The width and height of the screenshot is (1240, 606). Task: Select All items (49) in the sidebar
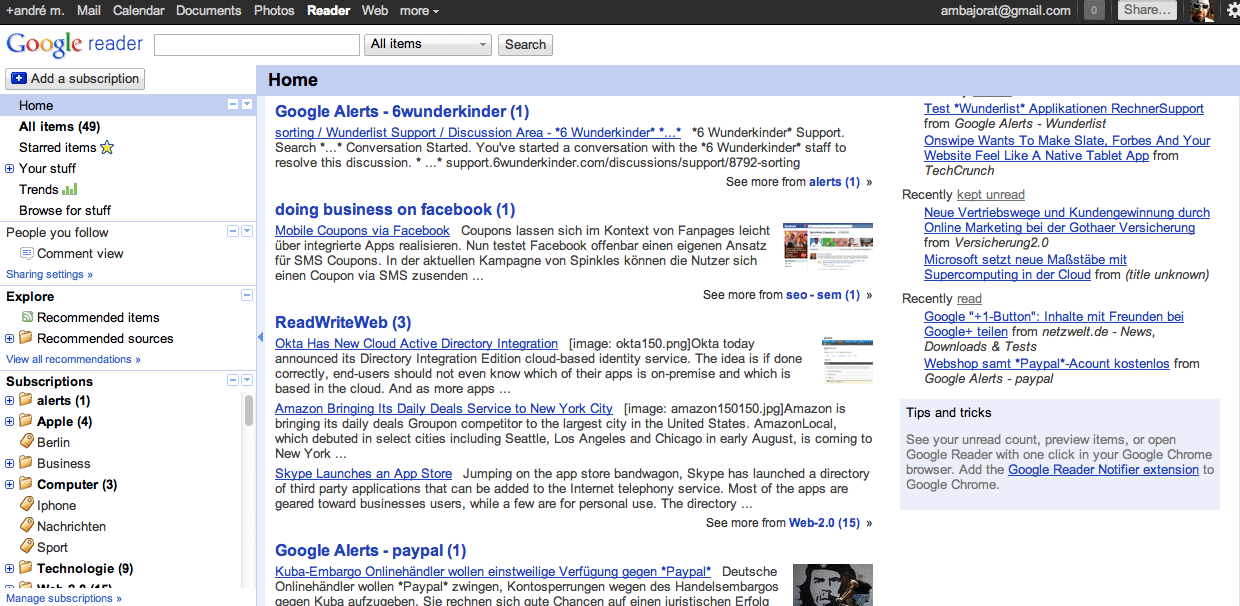coord(59,126)
